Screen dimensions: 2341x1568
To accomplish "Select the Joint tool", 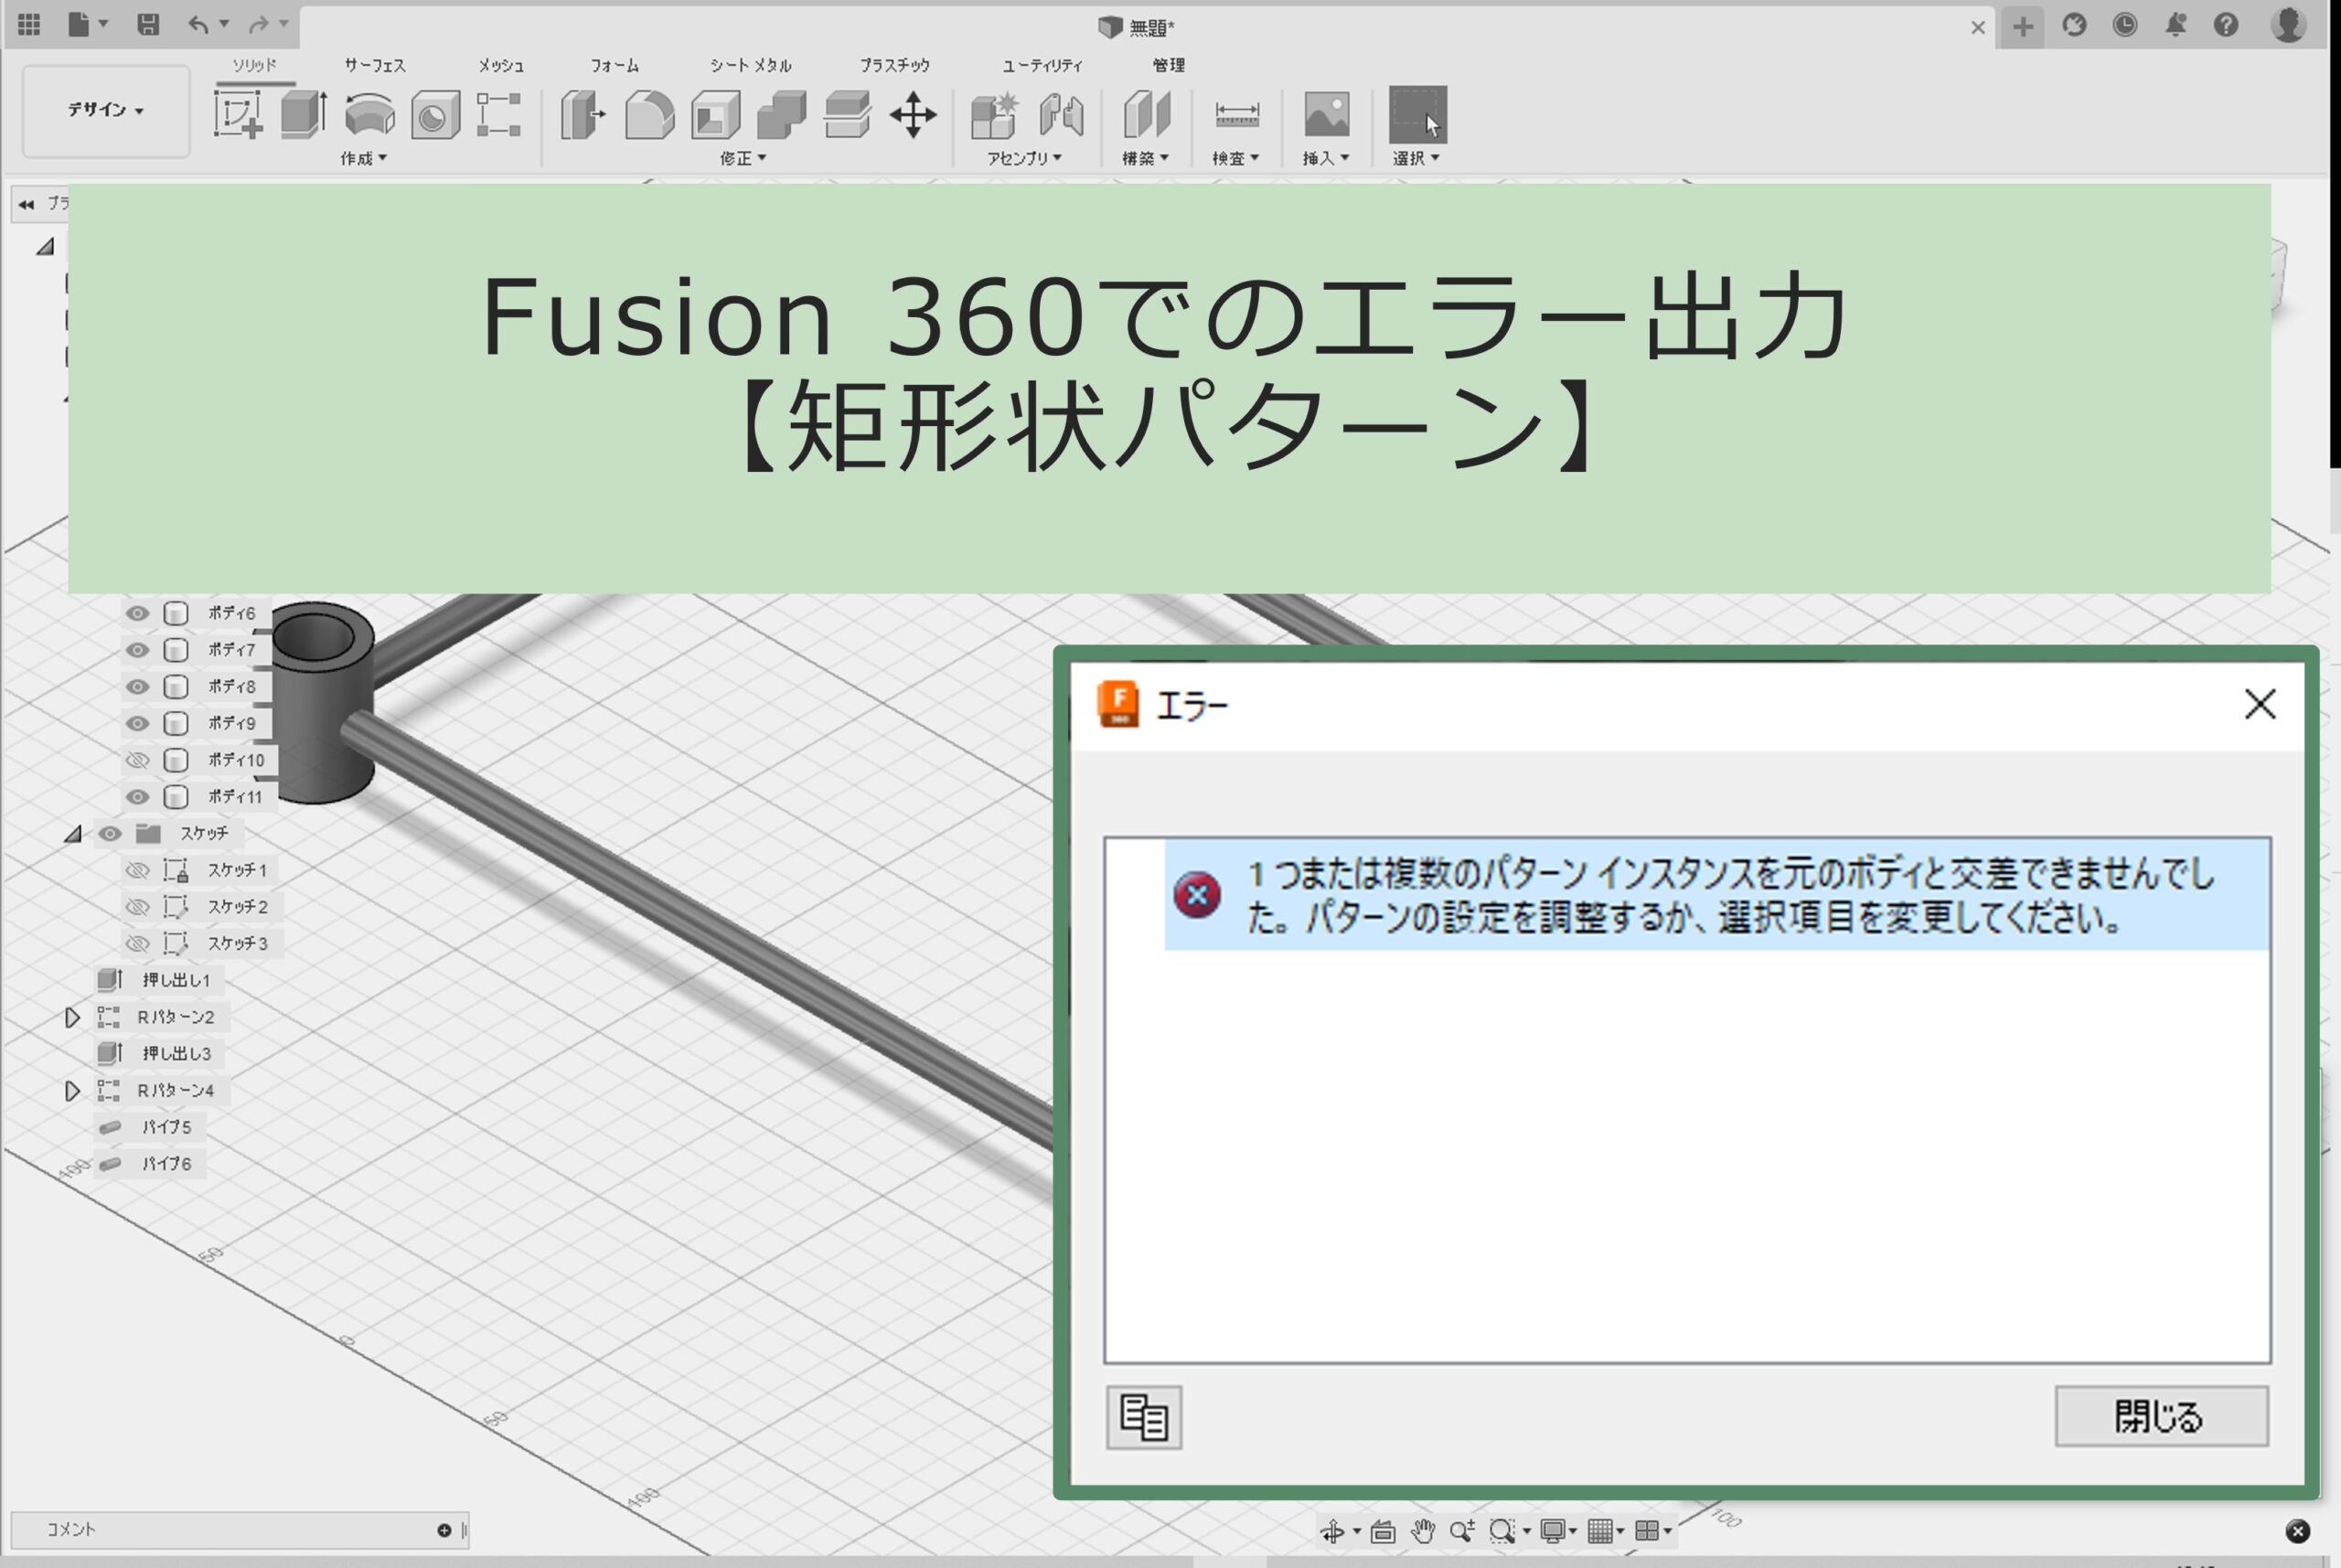I will pos(1061,114).
